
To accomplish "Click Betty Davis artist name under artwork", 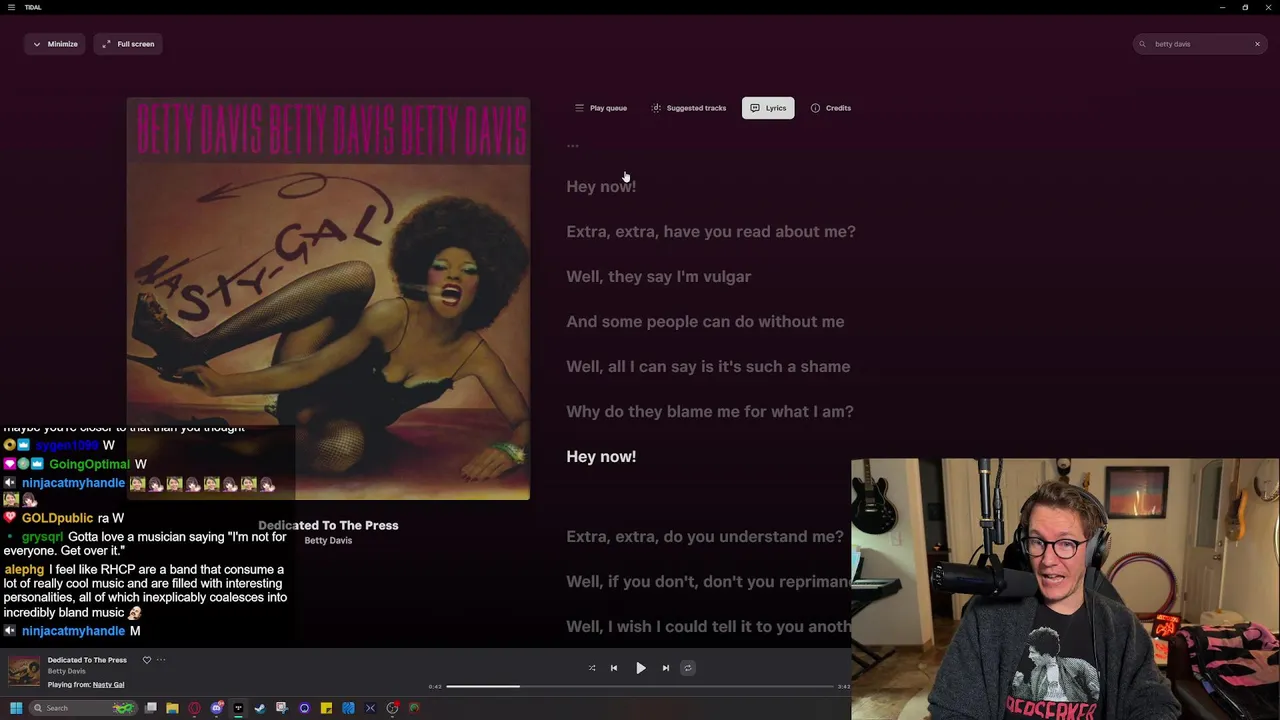I will pyautogui.click(x=328, y=540).
